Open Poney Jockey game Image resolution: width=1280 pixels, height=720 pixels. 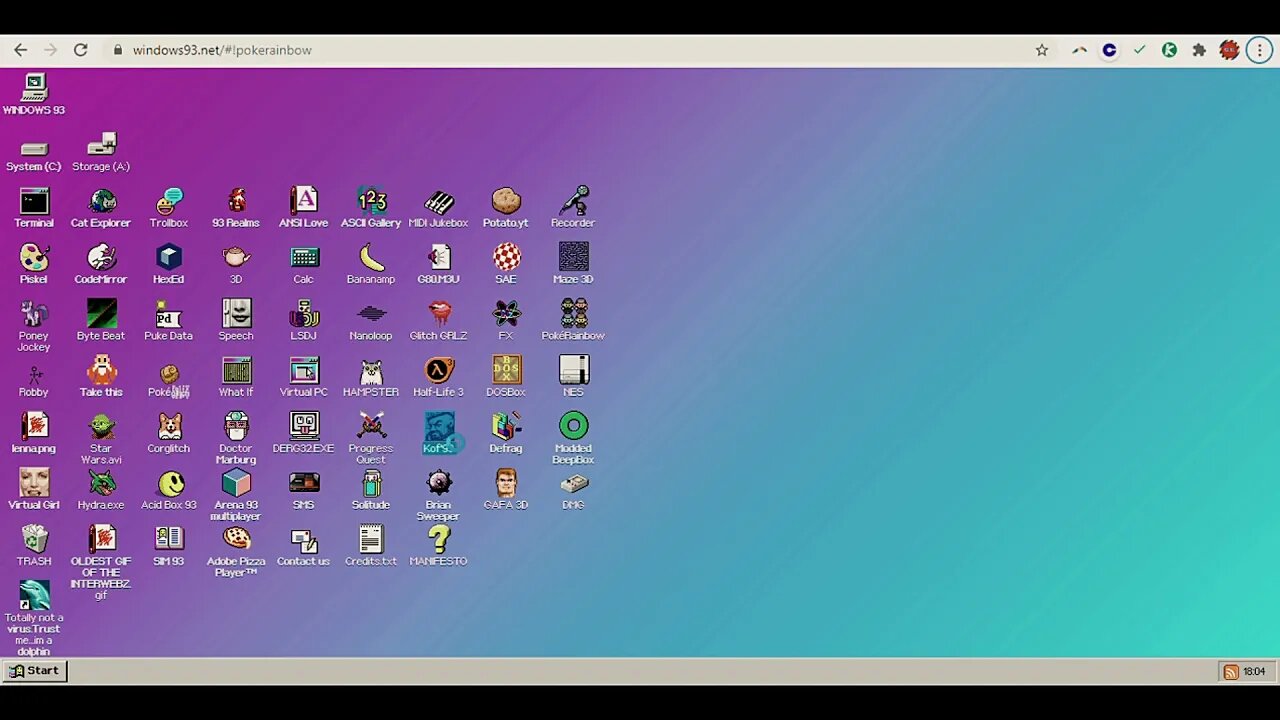(34, 326)
